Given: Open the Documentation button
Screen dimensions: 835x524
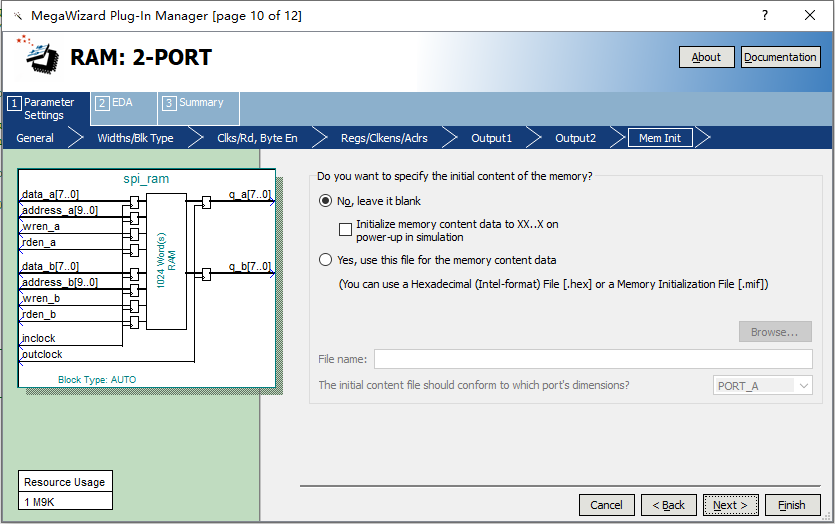Looking at the screenshot, I should coord(780,57).
